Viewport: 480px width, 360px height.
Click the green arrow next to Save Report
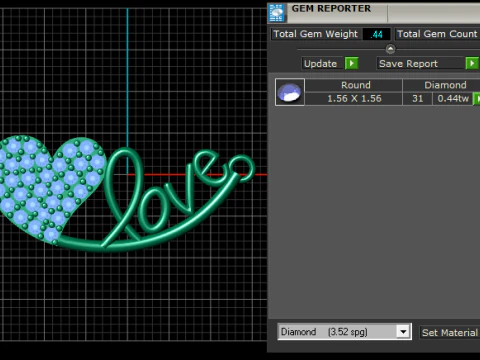[x=472, y=63]
